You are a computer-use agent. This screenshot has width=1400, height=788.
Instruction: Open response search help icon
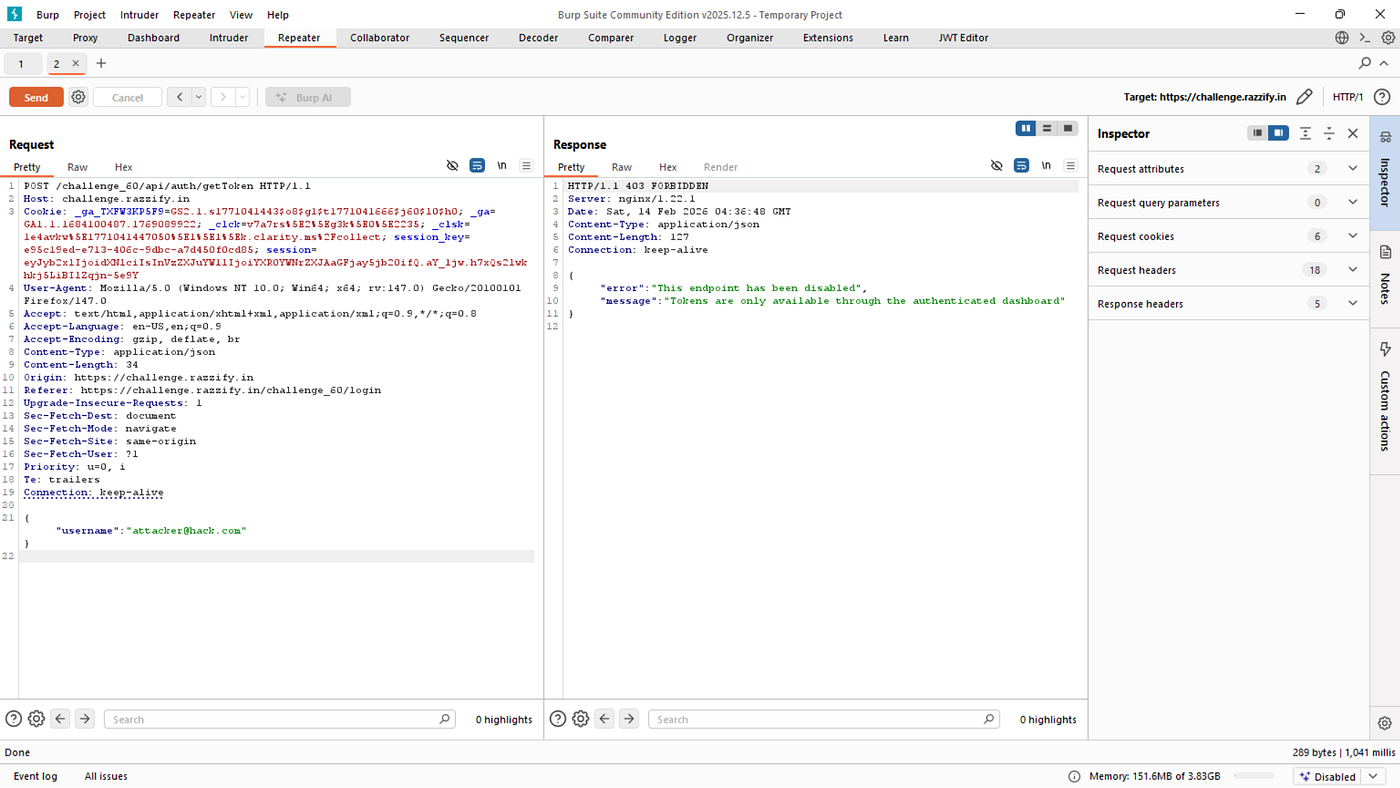click(x=558, y=719)
